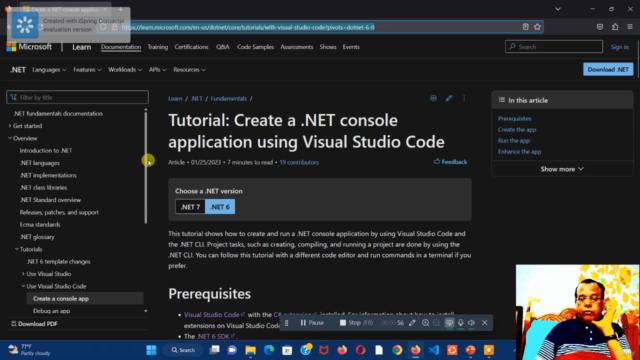Open more actions ellipsis above title
Screen dimensions: 640x360
(464, 98)
